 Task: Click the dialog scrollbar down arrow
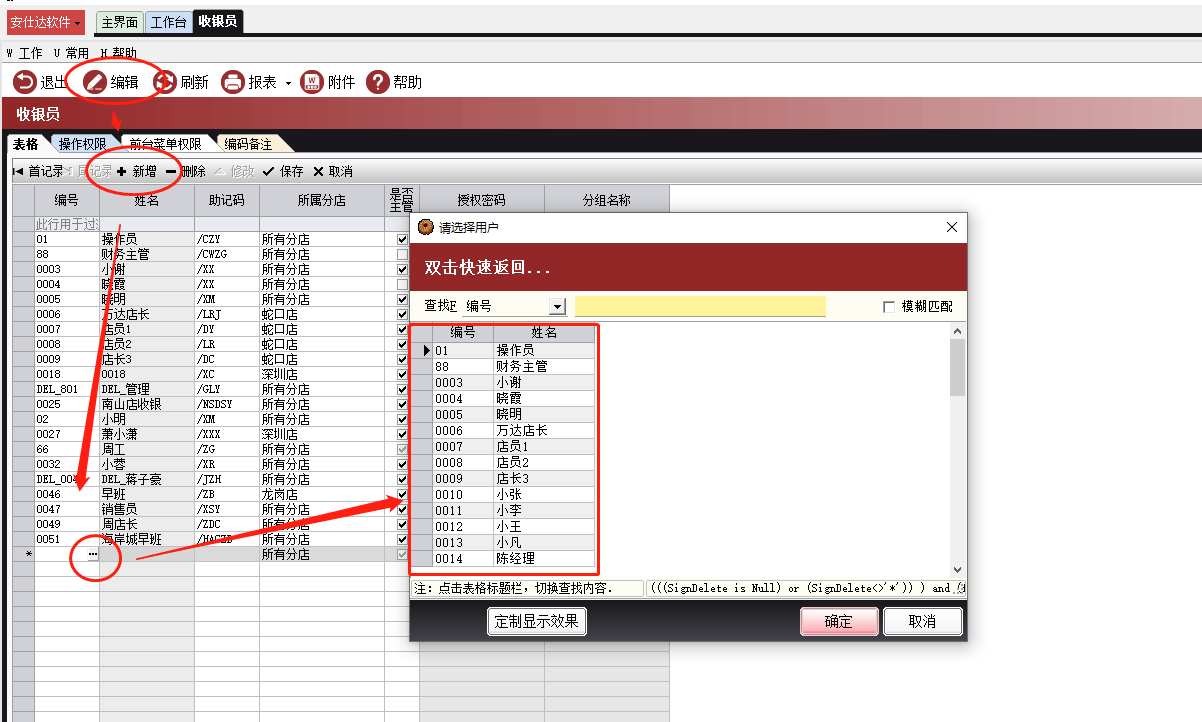[x=957, y=568]
